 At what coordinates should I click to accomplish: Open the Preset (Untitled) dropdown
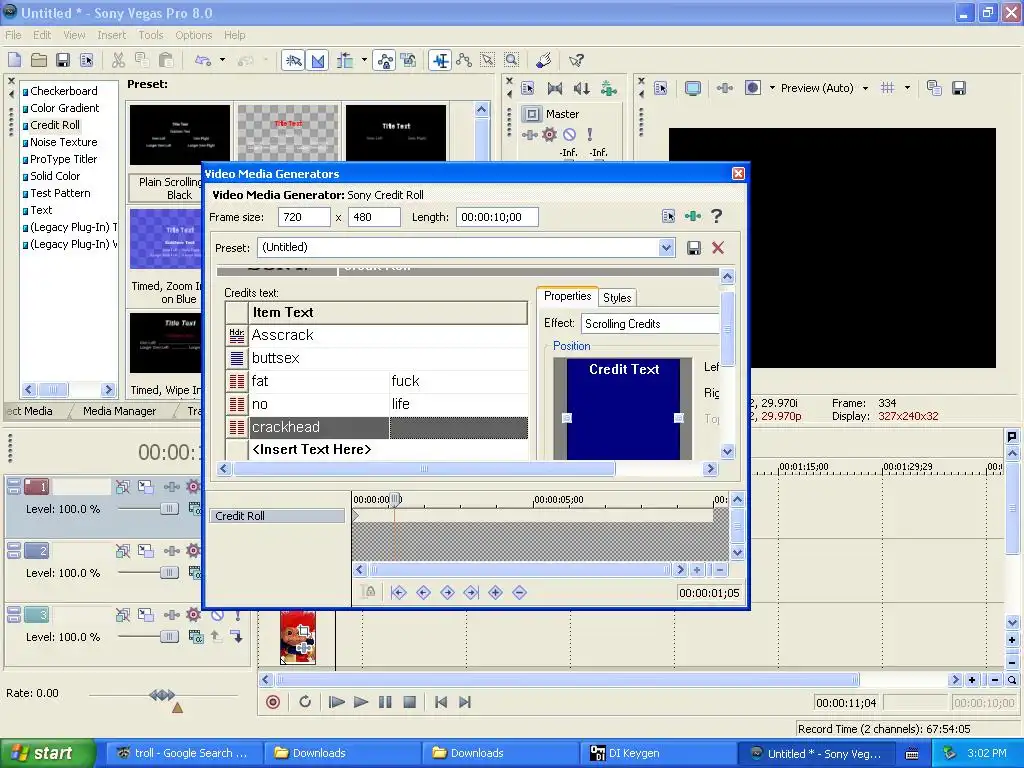click(666, 248)
